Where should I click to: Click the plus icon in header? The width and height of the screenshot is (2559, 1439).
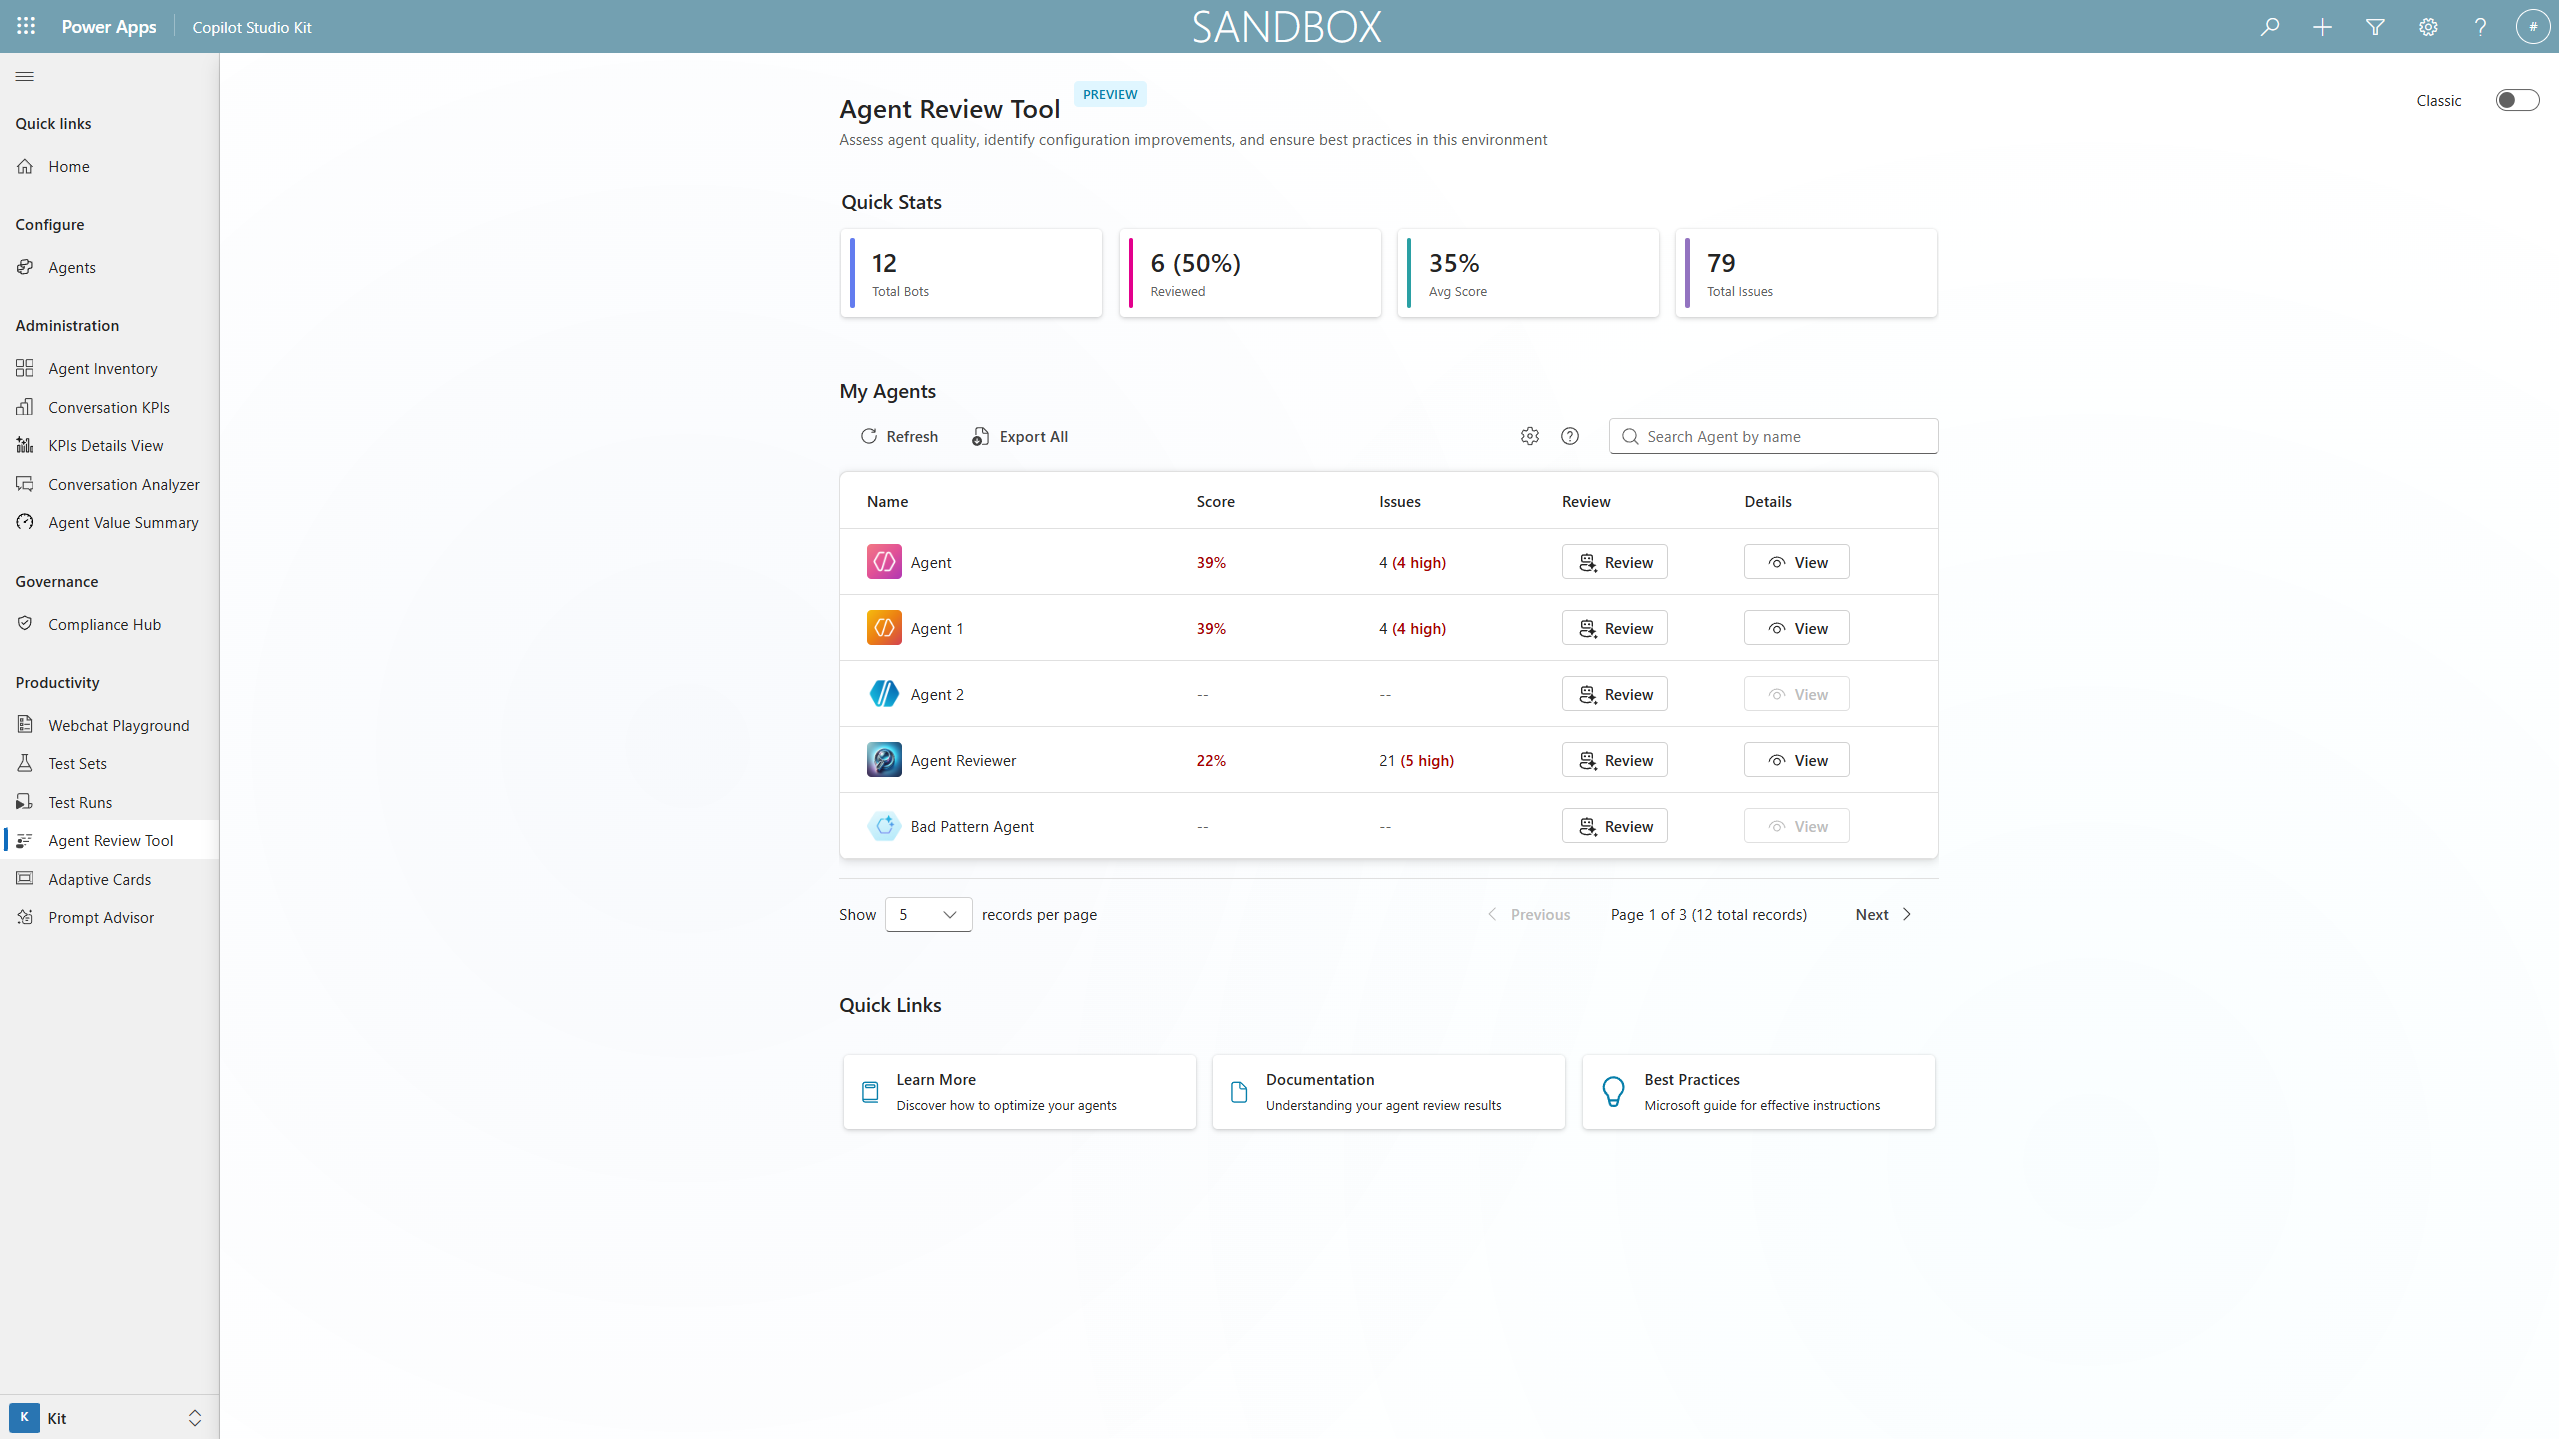pyautogui.click(x=2322, y=27)
